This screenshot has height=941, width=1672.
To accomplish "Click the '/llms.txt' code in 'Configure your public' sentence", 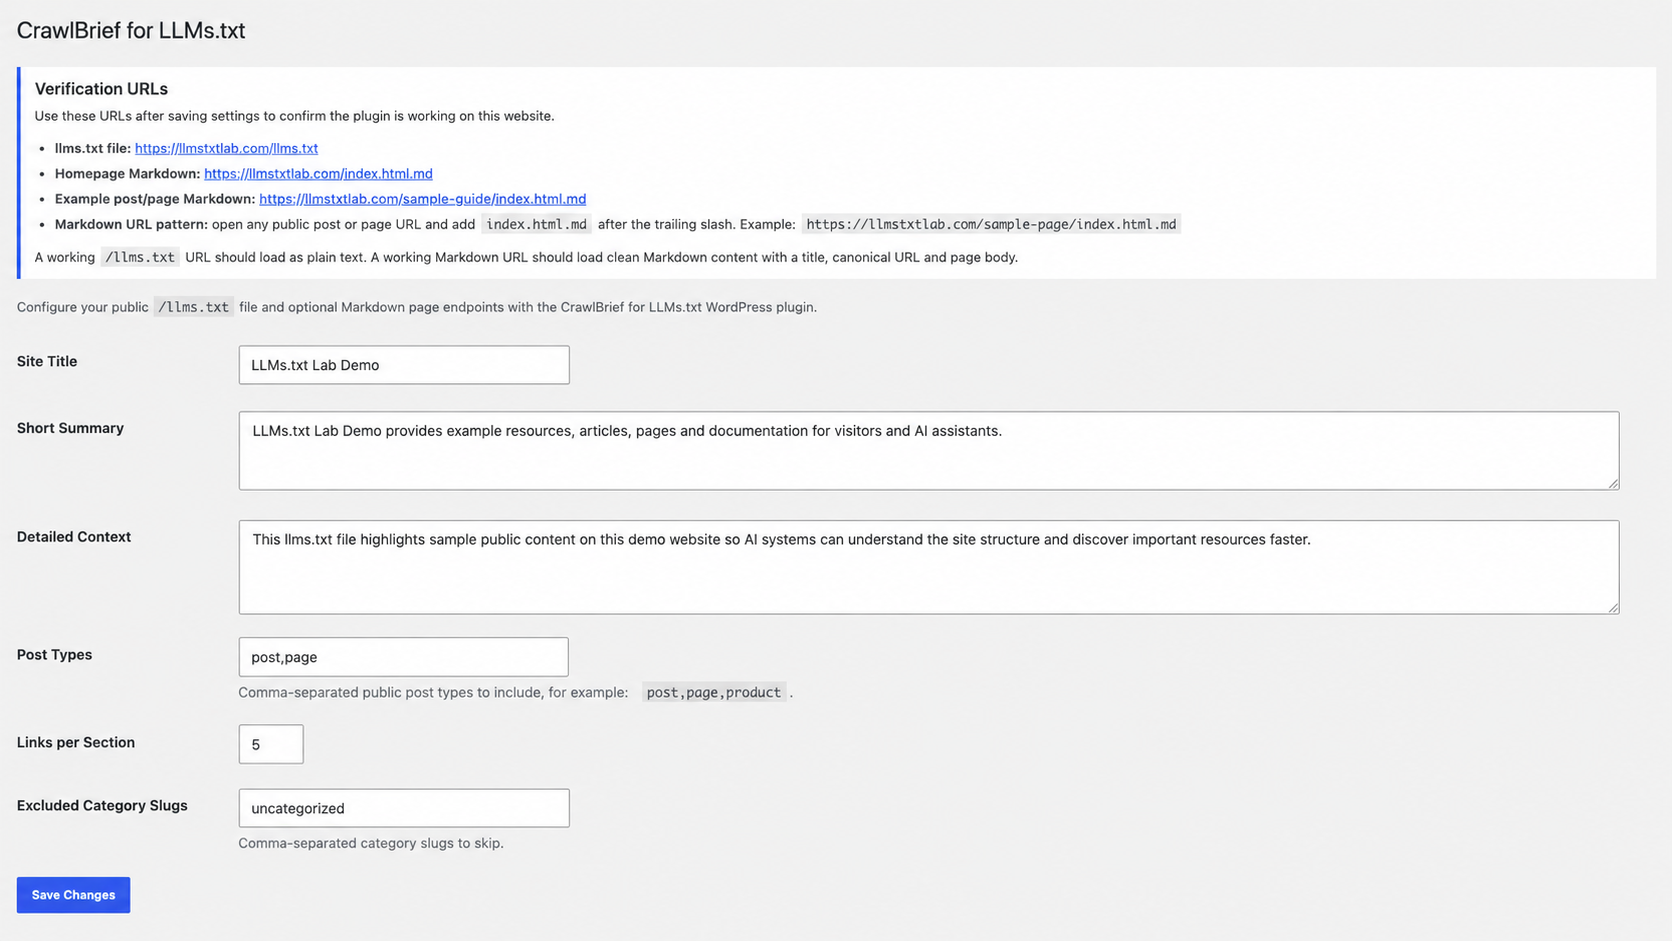I will click(194, 307).
